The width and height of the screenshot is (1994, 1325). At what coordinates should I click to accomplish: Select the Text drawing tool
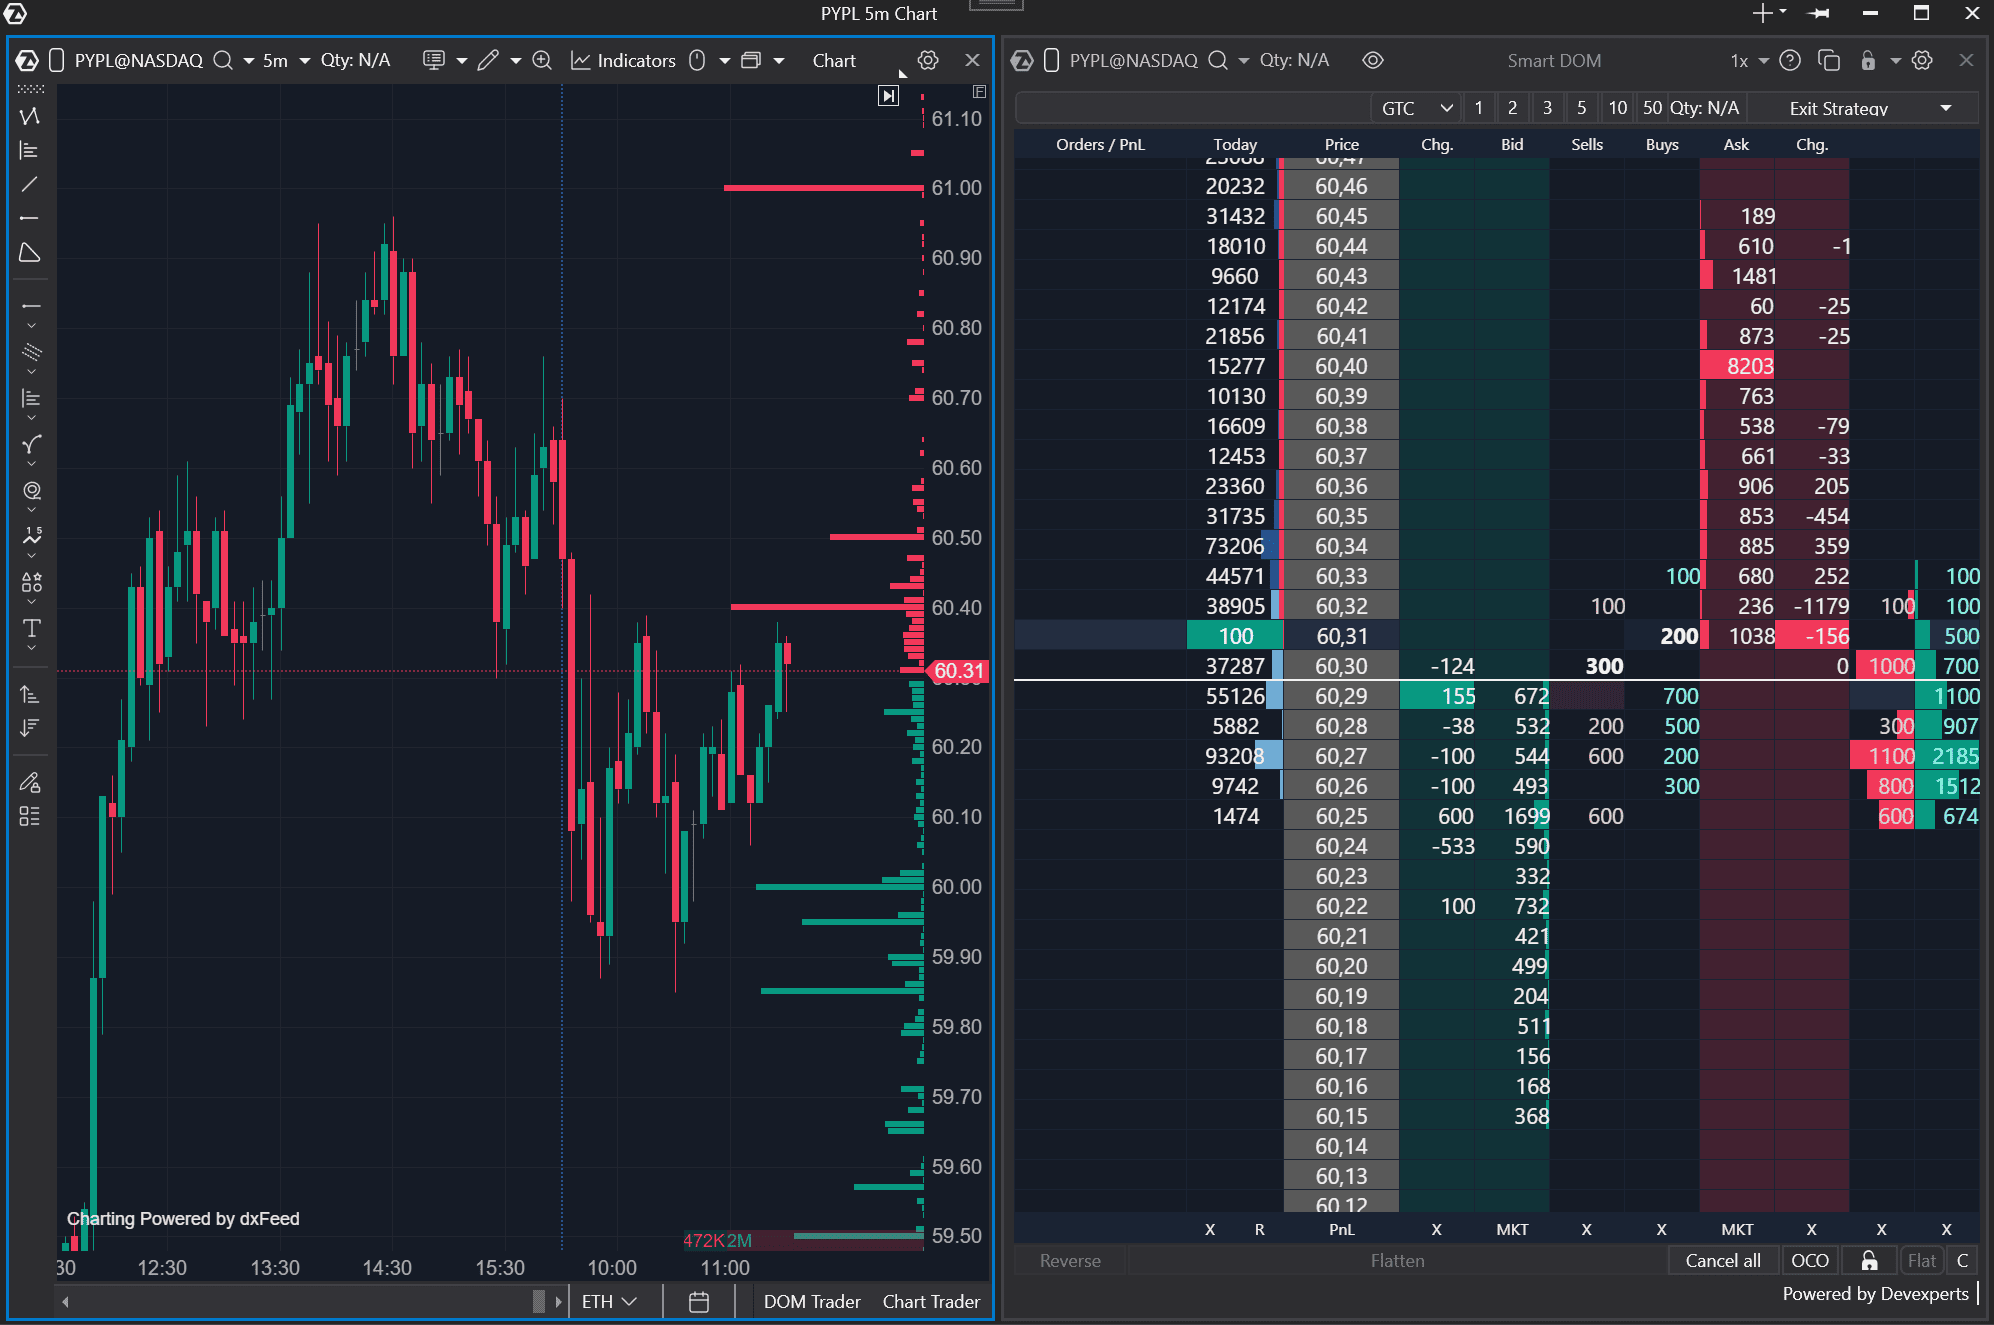click(30, 629)
